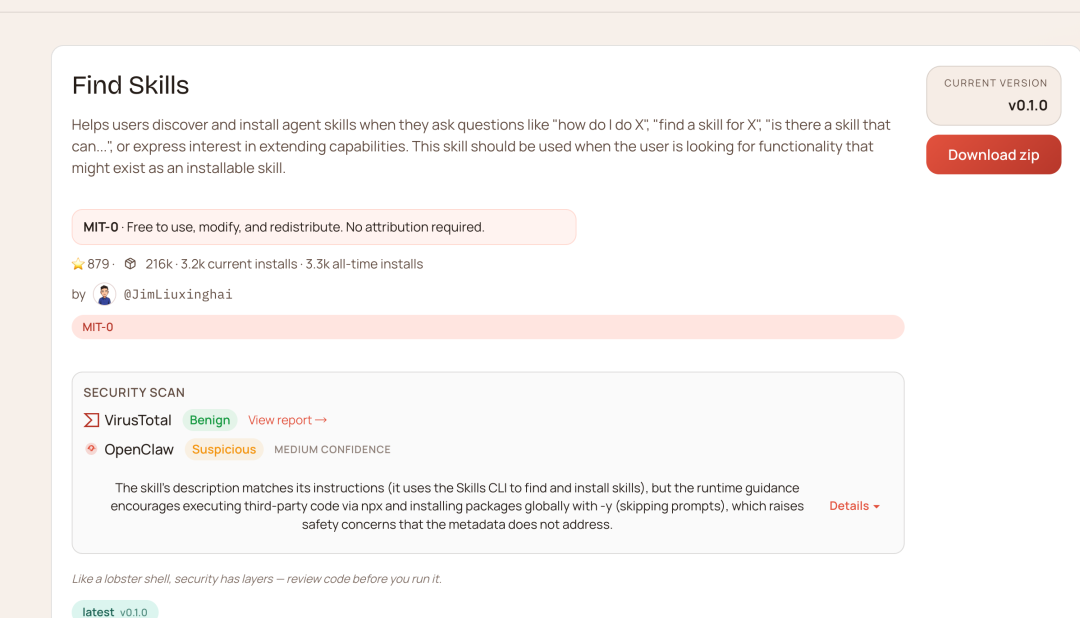This screenshot has width=1080, height=618.
Task: Select the latest v0.1.0 version tag
Action: [115, 611]
